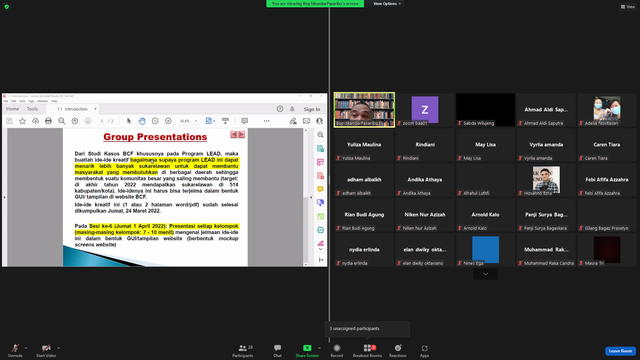Open the Zoom Chat panel

pyautogui.click(x=278, y=350)
